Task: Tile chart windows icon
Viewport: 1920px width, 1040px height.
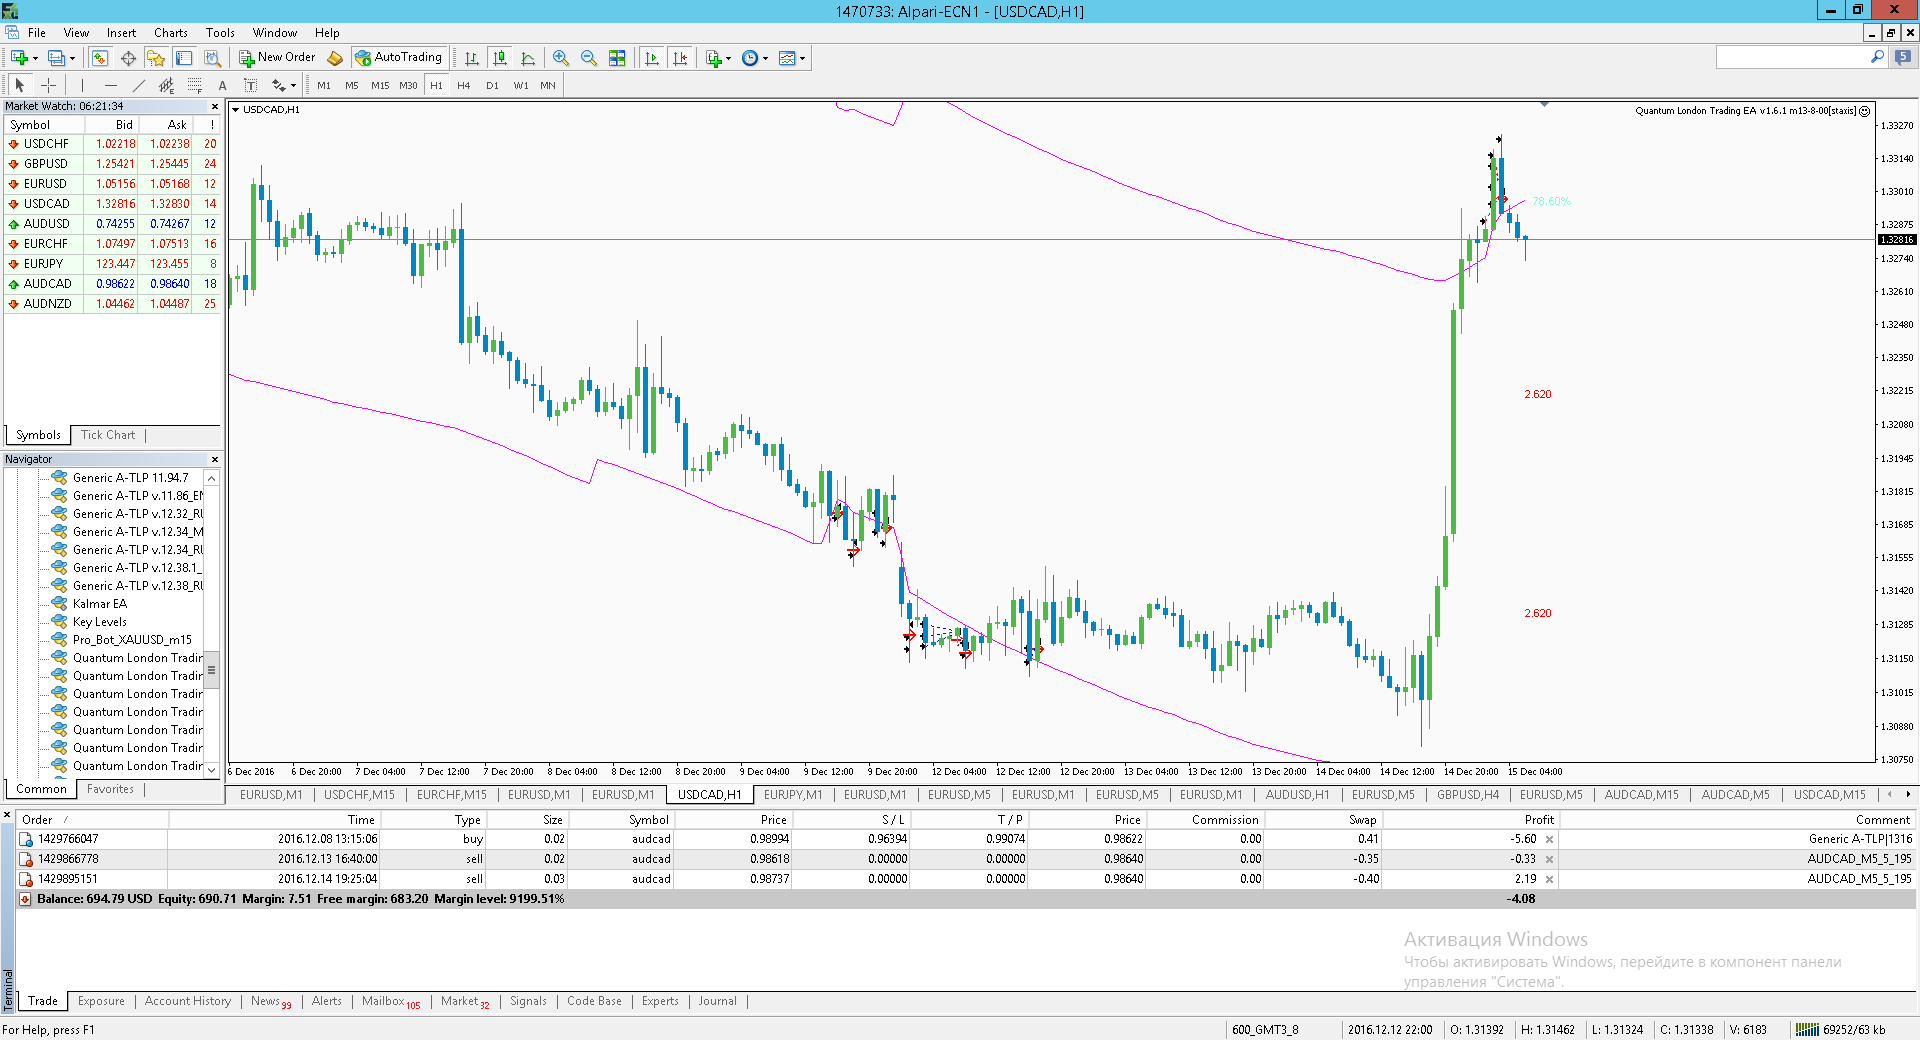Action: 617,58
